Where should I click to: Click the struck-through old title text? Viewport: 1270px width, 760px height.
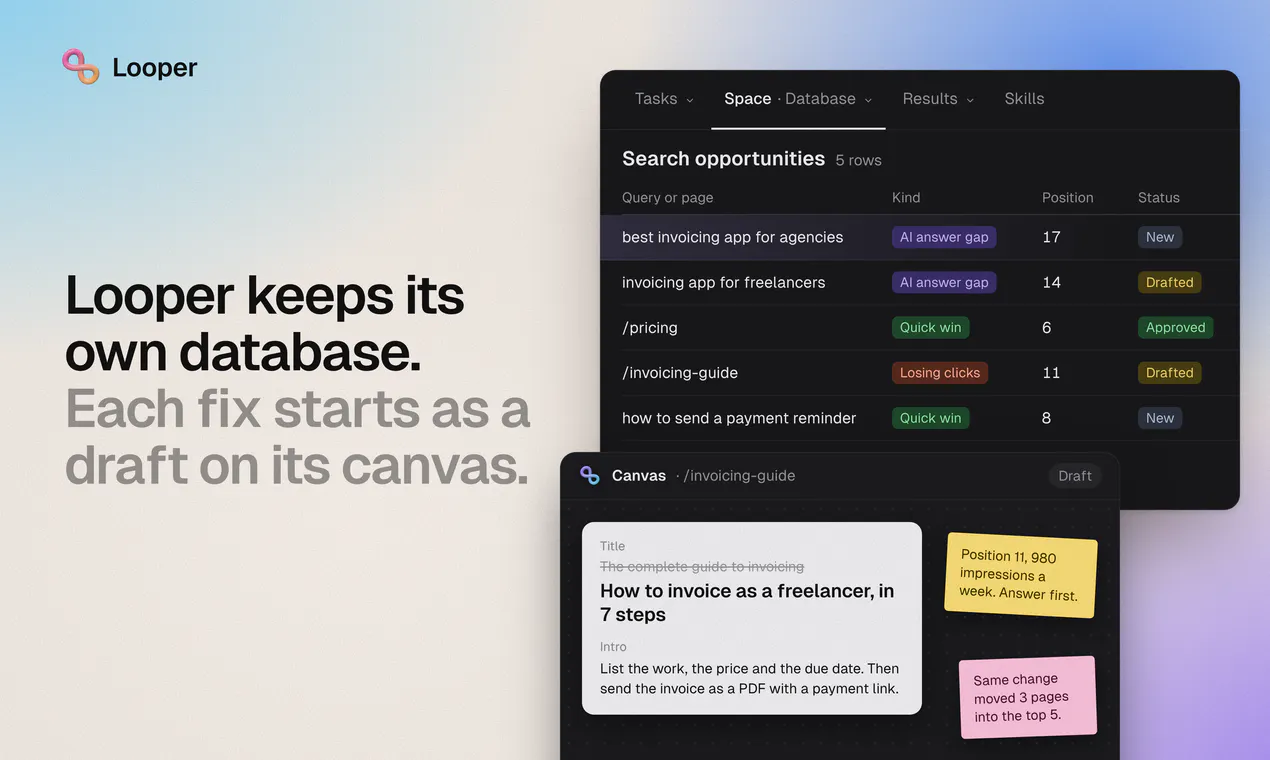pyautogui.click(x=702, y=567)
